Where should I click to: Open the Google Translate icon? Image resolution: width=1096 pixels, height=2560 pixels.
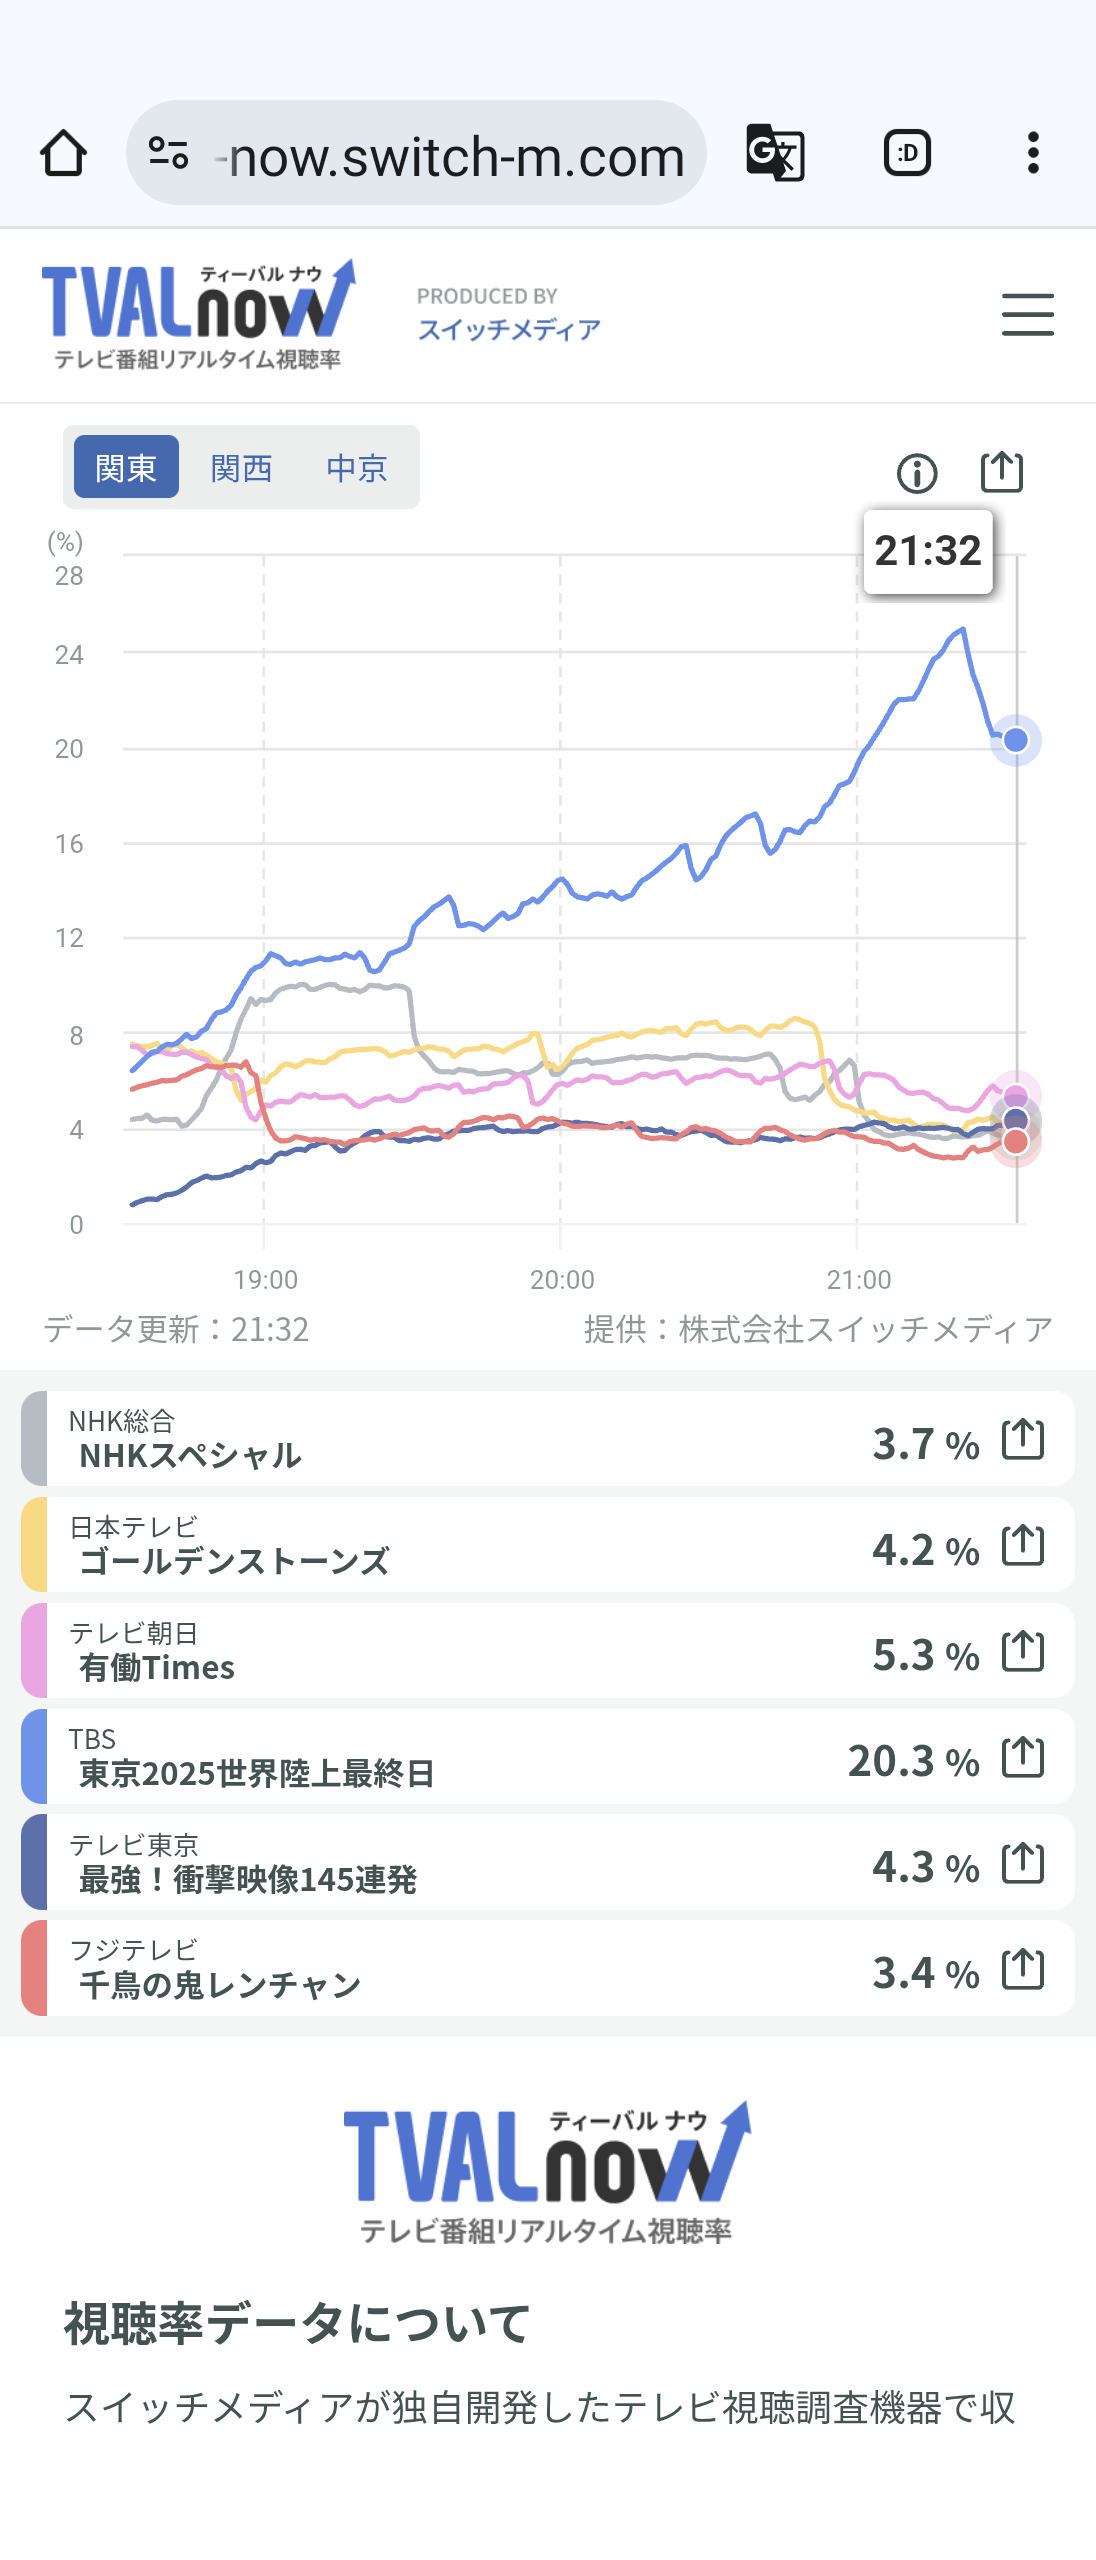click(775, 153)
